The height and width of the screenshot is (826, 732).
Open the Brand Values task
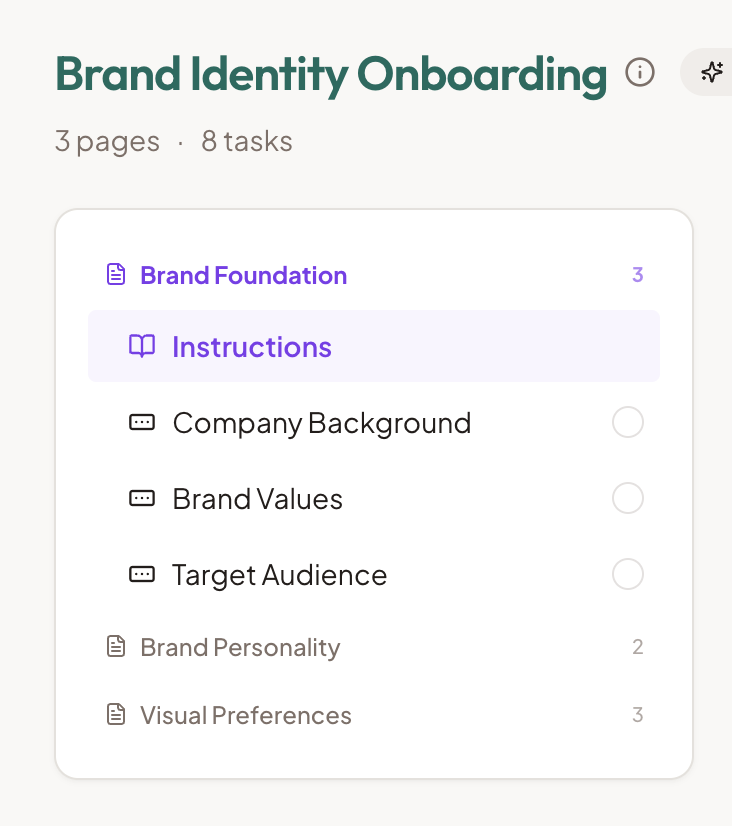pyautogui.click(x=258, y=499)
